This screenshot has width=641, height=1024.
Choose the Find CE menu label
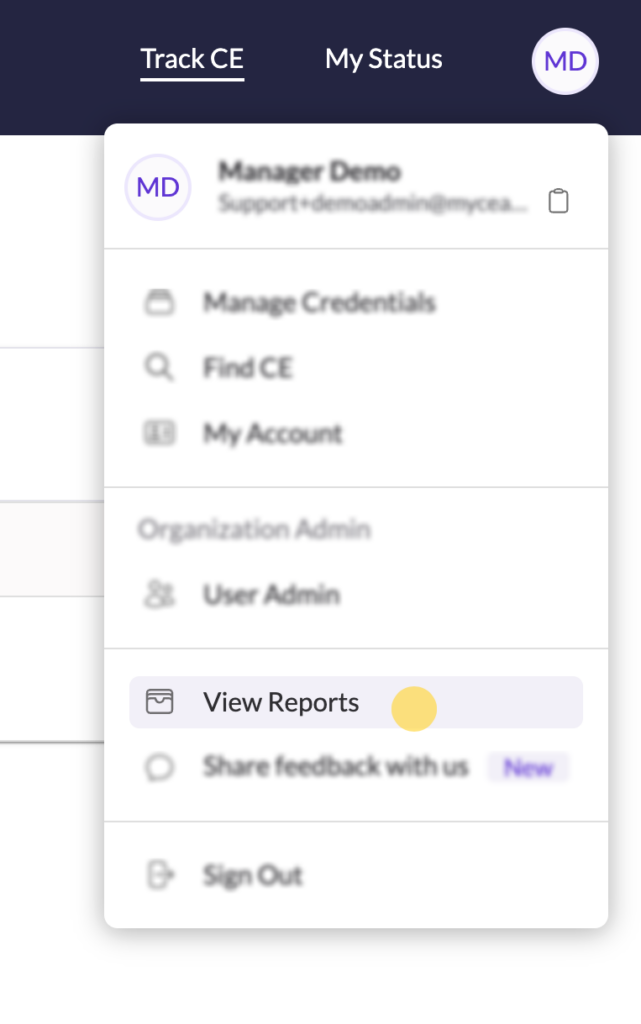coord(248,368)
